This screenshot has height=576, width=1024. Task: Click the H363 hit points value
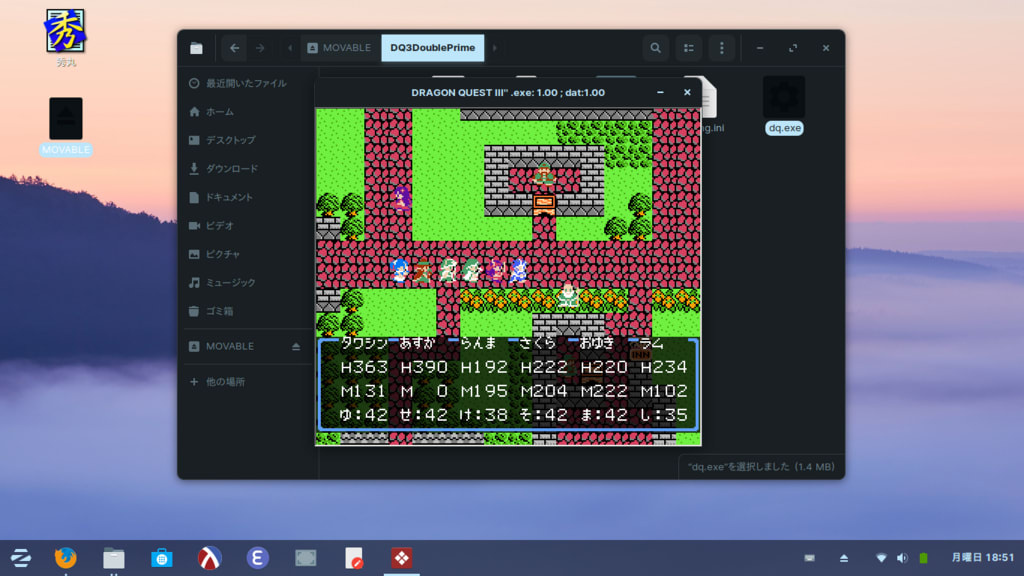click(x=364, y=367)
